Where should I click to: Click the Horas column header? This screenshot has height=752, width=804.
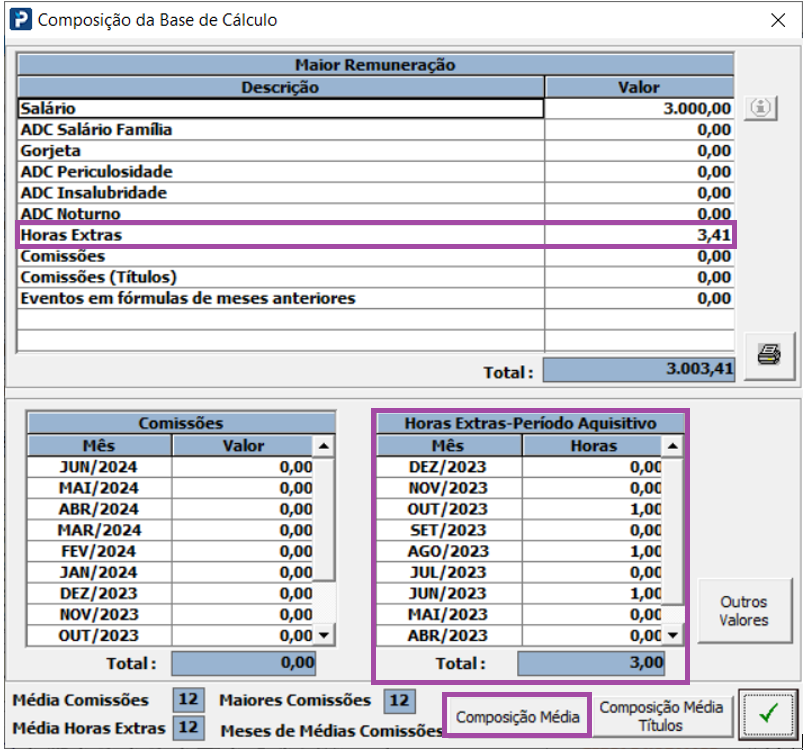click(593, 445)
